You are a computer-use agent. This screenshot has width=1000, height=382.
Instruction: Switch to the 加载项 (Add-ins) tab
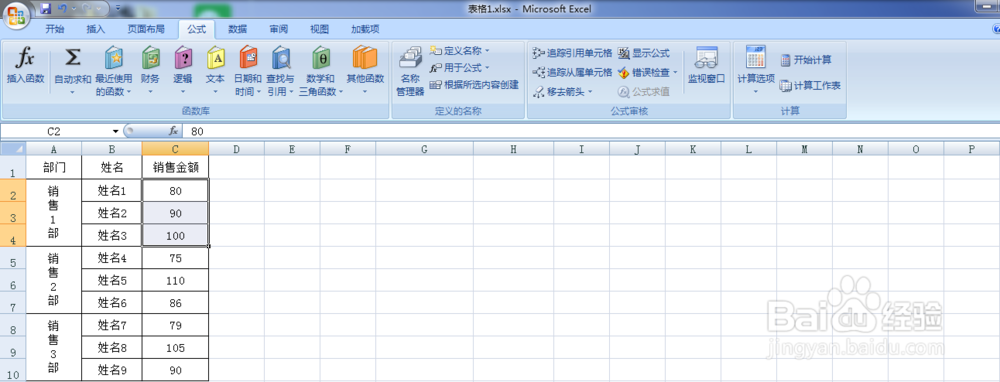coord(365,29)
